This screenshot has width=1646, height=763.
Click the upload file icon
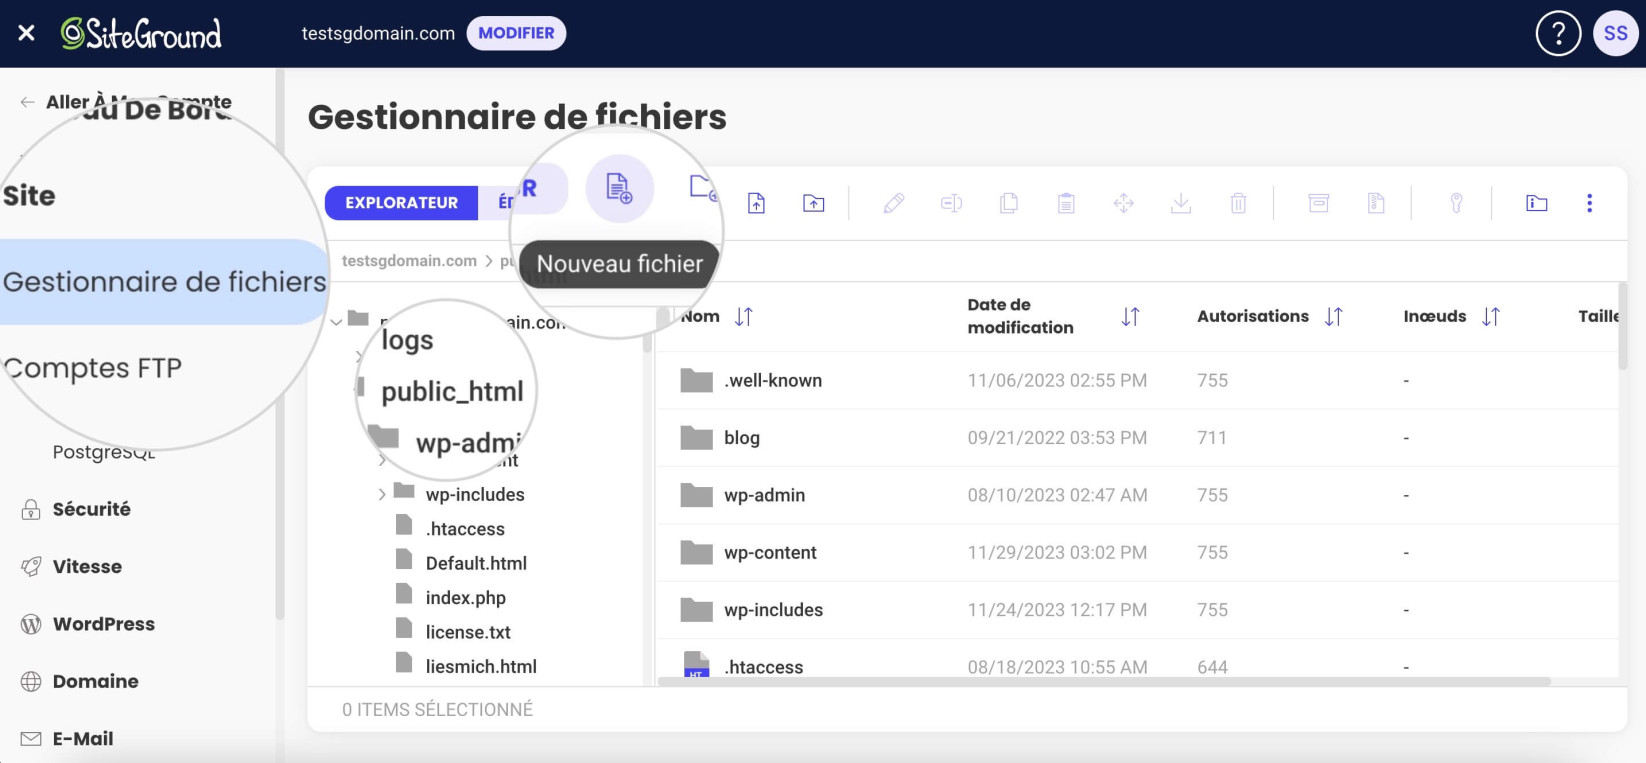757,203
